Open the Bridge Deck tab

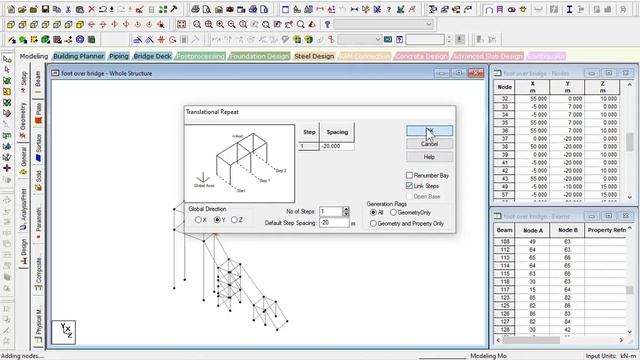152,56
